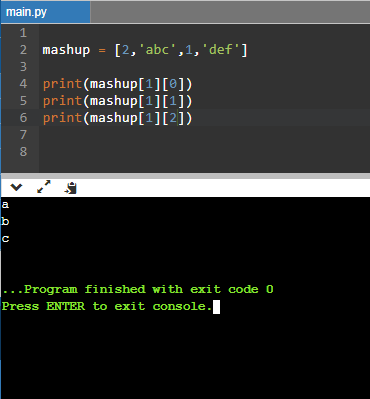Click the output letter 'a' in the console

click(5, 205)
